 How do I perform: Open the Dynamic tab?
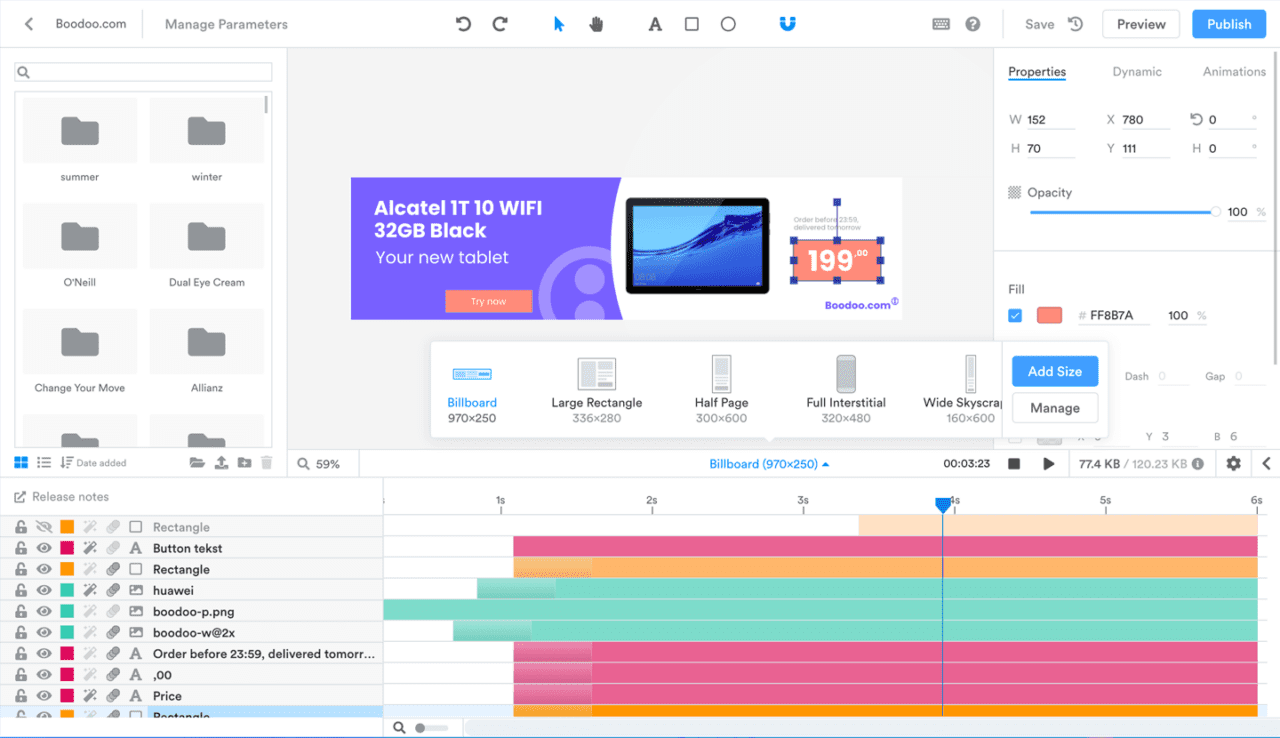[1139, 71]
